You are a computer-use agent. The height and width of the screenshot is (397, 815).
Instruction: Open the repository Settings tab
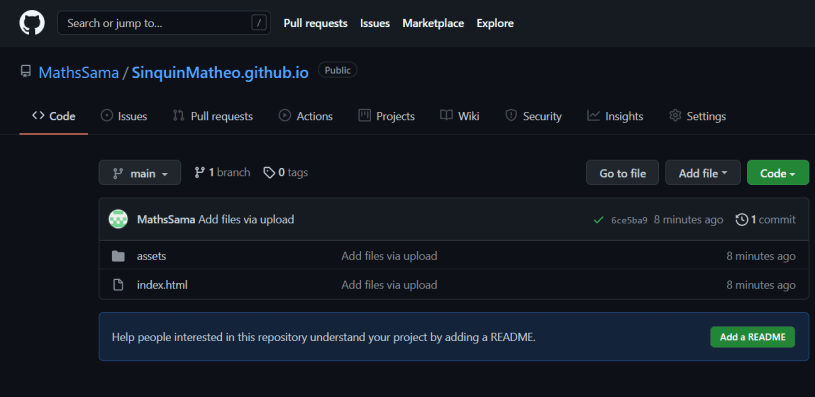coord(698,116)
